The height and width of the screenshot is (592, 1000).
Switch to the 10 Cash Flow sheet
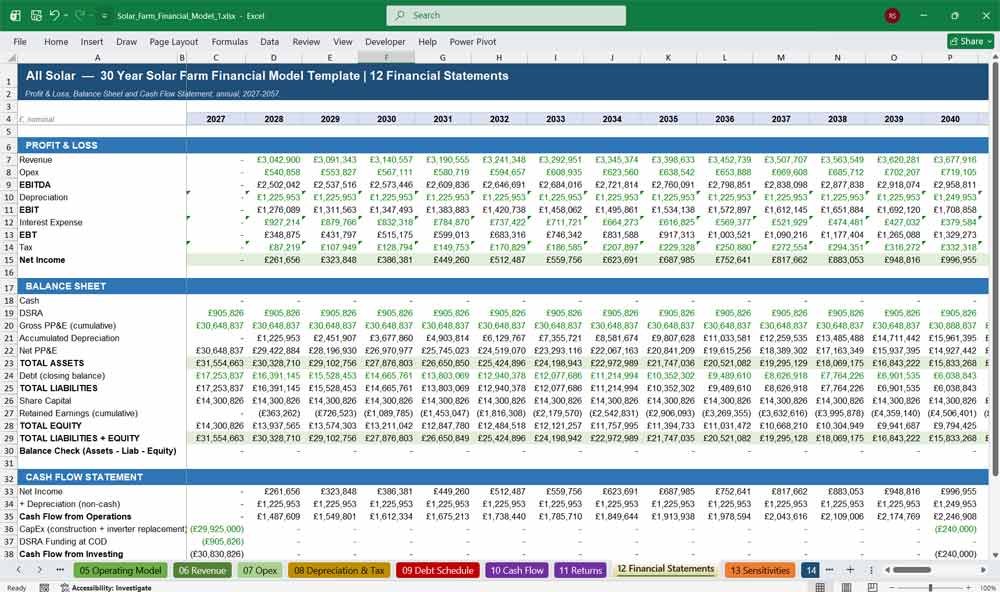(x=517, y=570)
